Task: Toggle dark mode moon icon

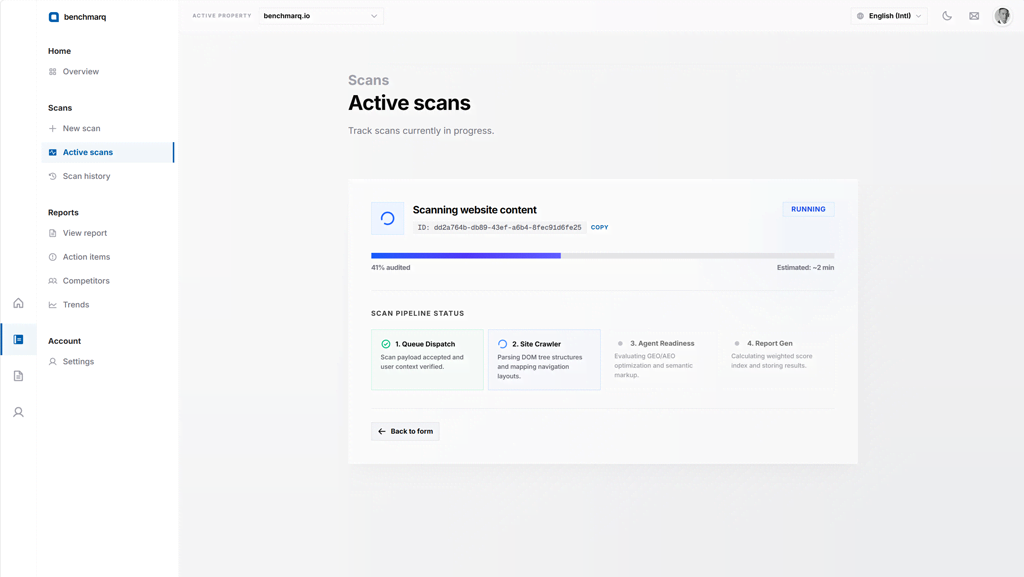Action: pyautogui.click(x=947, y=16)
